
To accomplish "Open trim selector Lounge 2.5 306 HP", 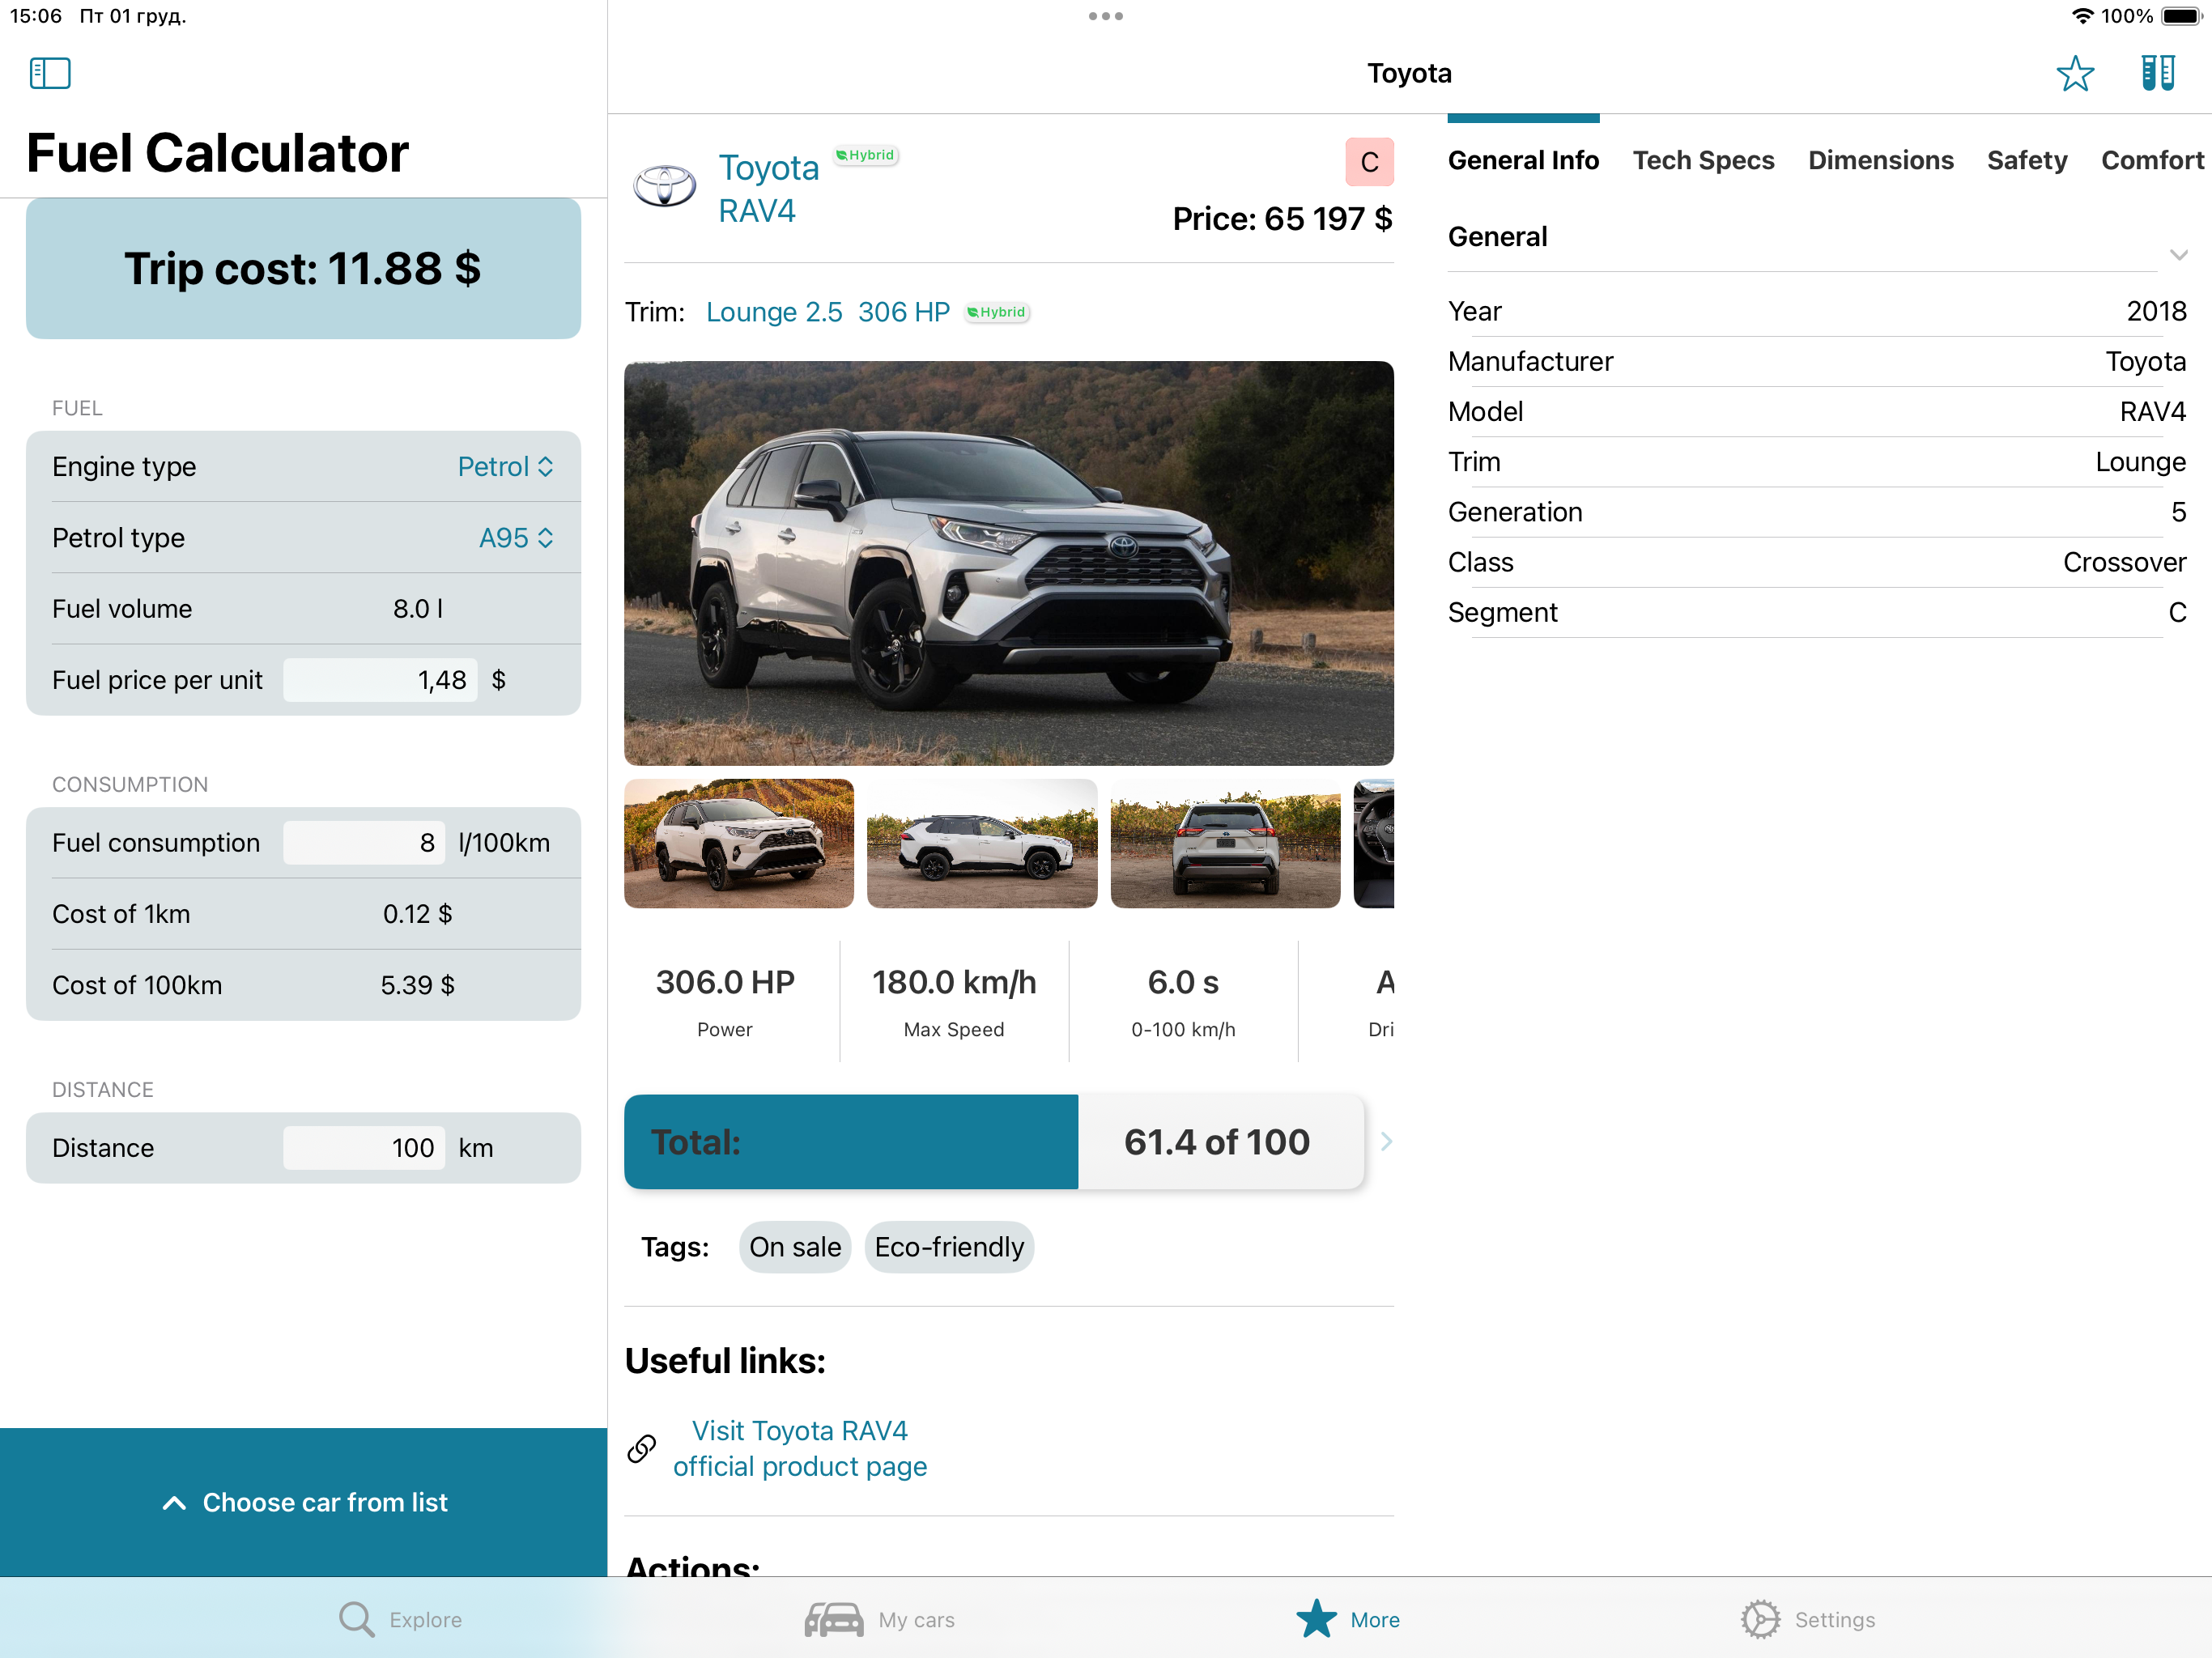I will [x=827, y=312].
